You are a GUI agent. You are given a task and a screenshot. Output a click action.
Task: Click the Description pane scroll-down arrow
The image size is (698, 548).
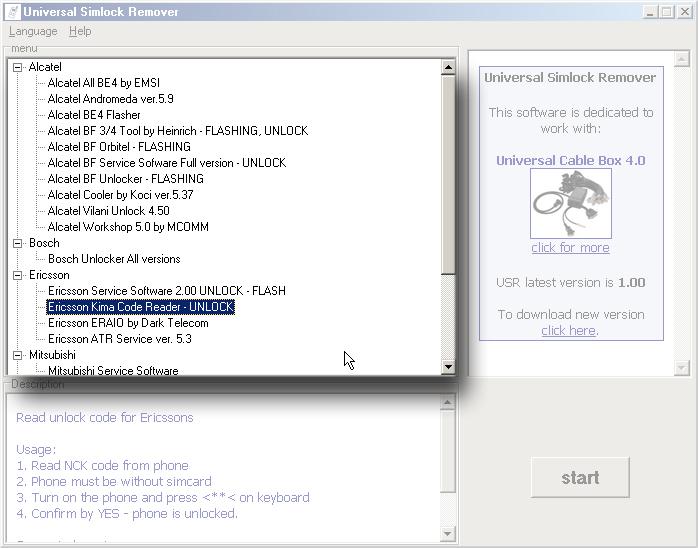tap(448, 533)
